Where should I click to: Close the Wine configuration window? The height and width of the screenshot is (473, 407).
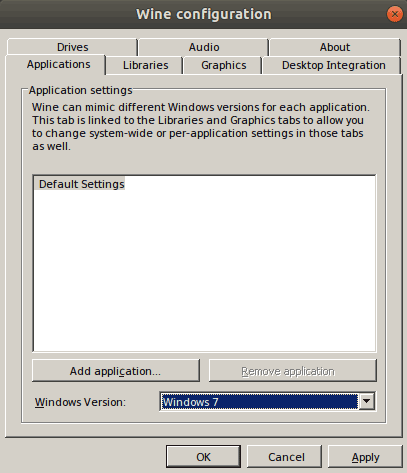[395, 14]
